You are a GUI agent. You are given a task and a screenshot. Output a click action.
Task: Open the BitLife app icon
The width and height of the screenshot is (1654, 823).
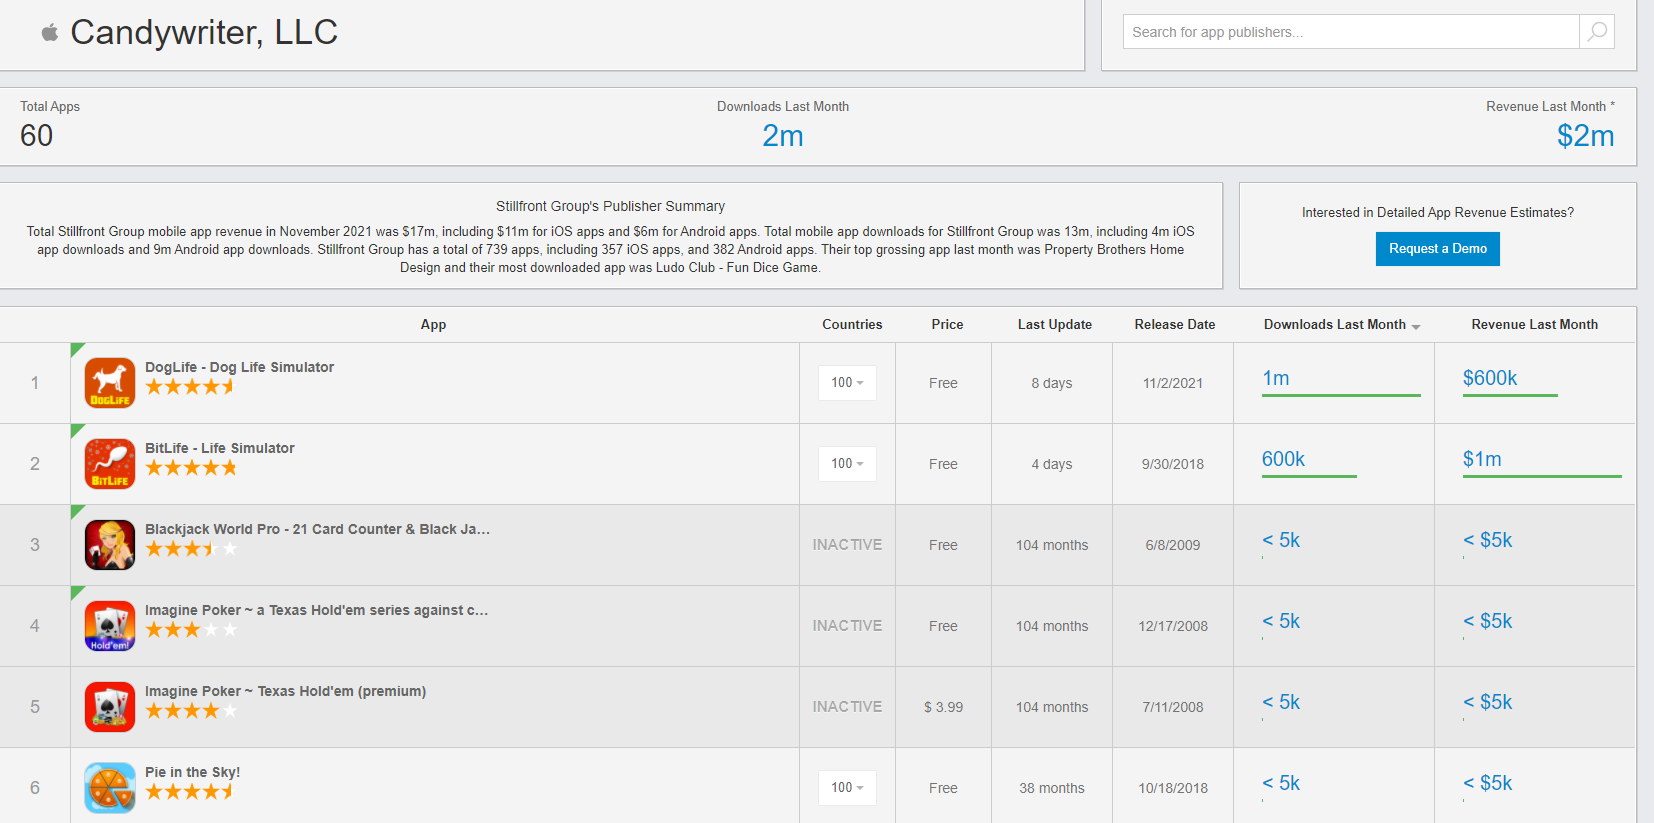110,464
